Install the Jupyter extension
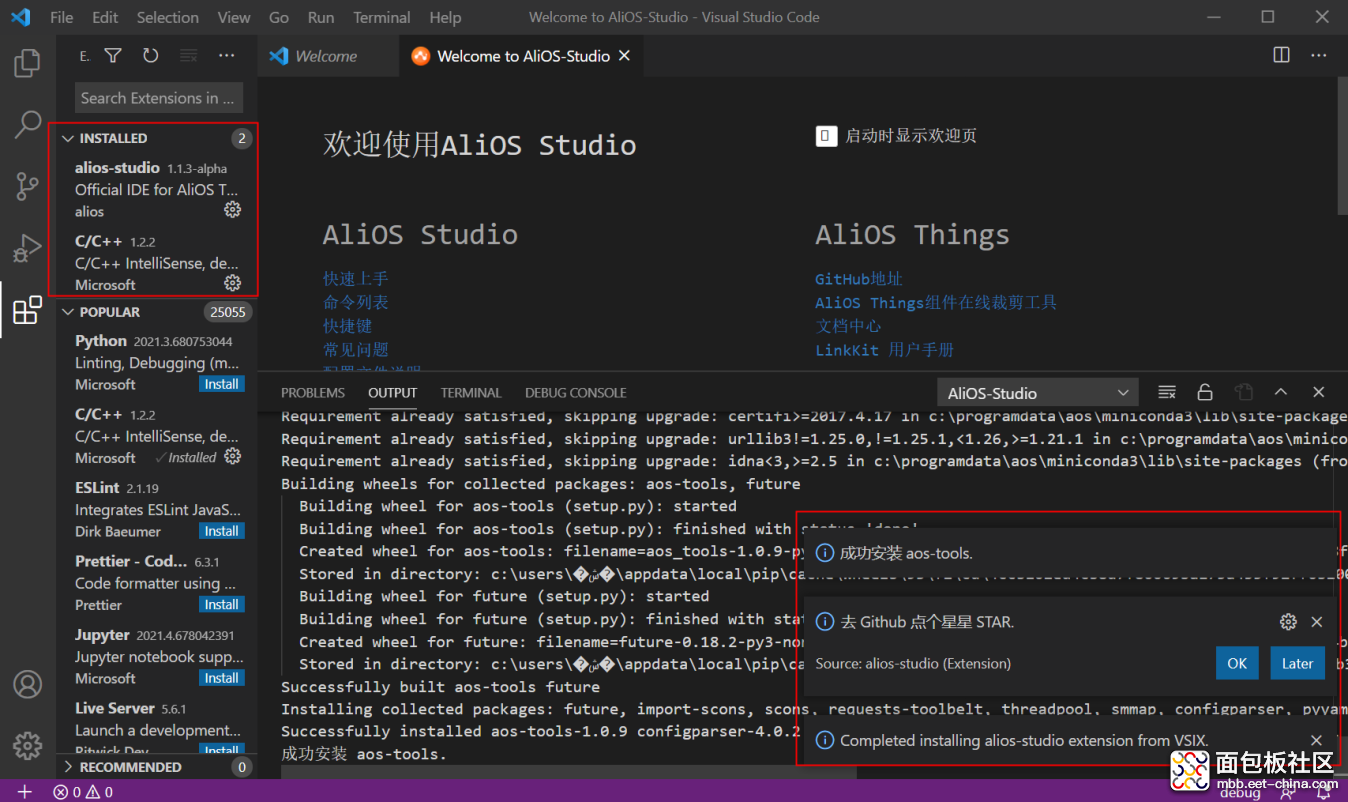Screen dimensions: 1348x802 pyautogui.click(x=221, y=678)
